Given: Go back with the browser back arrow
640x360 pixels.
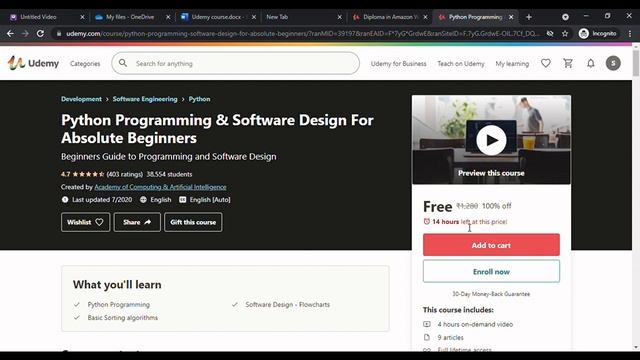Looking at the screenshot, I should point(10,33).
